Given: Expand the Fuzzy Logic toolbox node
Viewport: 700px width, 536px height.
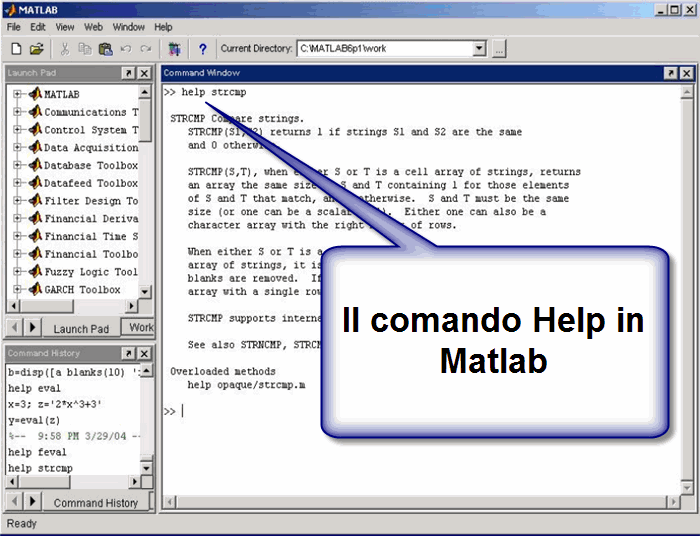Looking at the screenshot, I should pyautogui.click(x=17, y=271).
